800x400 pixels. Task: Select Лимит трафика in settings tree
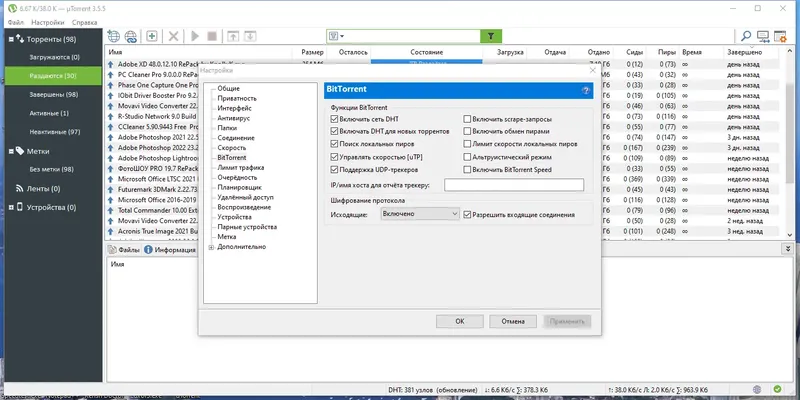240,167
